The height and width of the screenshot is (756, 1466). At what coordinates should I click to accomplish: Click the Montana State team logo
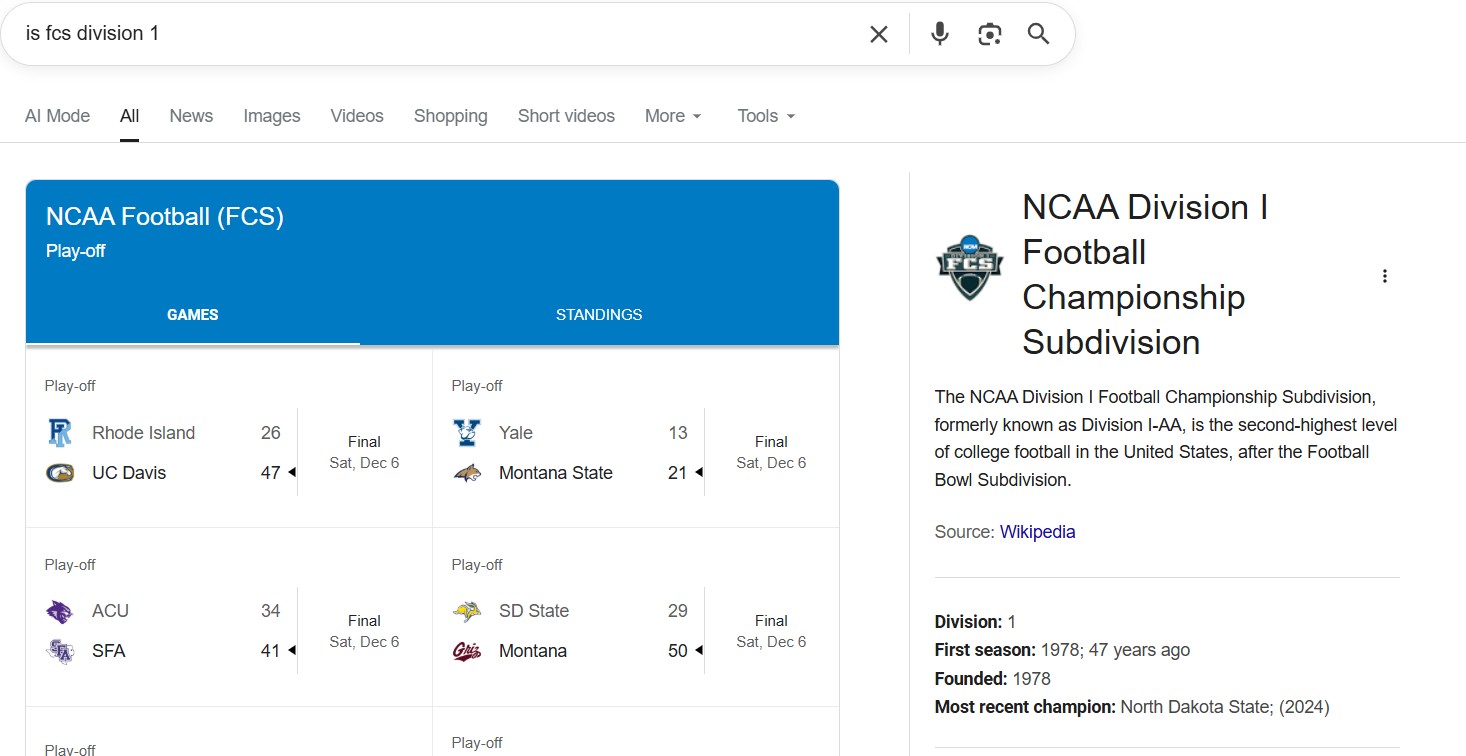(x=468, y=472)
